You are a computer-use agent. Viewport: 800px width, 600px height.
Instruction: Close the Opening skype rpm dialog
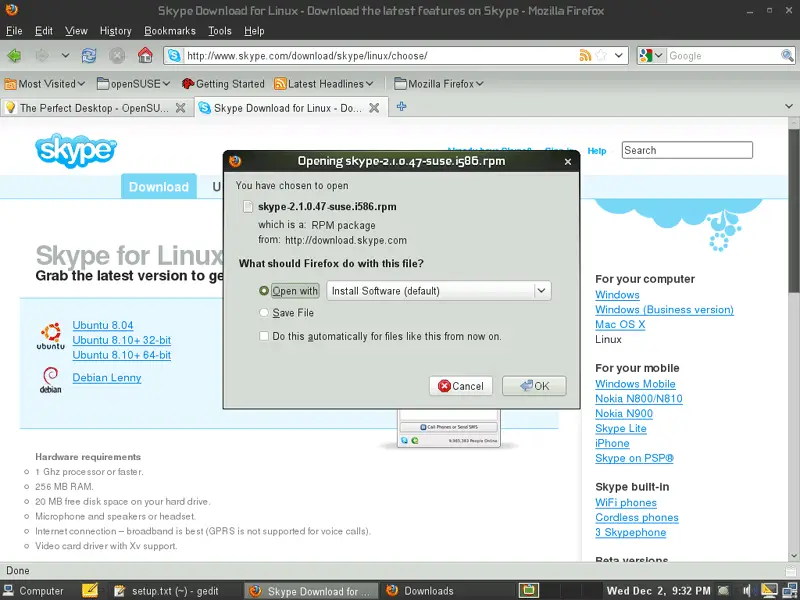[568, 162]
